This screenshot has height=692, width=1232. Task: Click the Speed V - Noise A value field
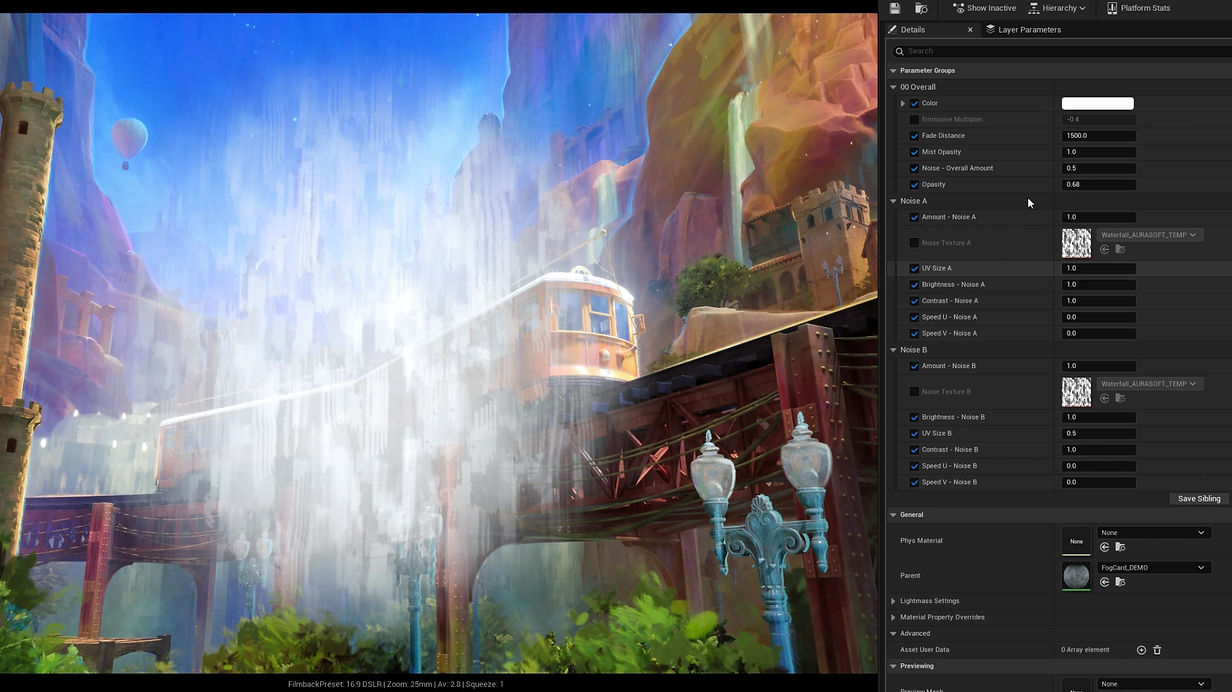1098,333
